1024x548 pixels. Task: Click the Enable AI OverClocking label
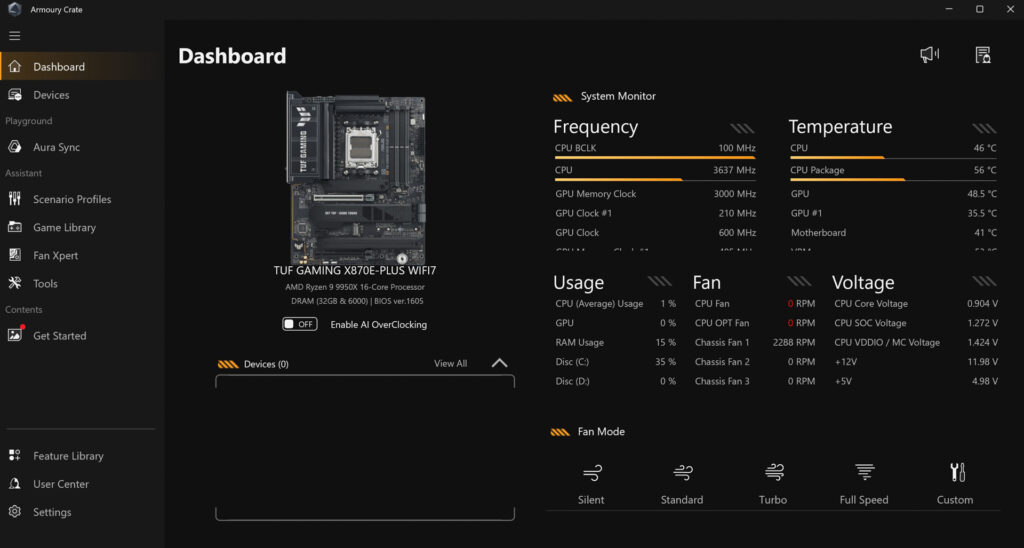click(x=378, y=325)
